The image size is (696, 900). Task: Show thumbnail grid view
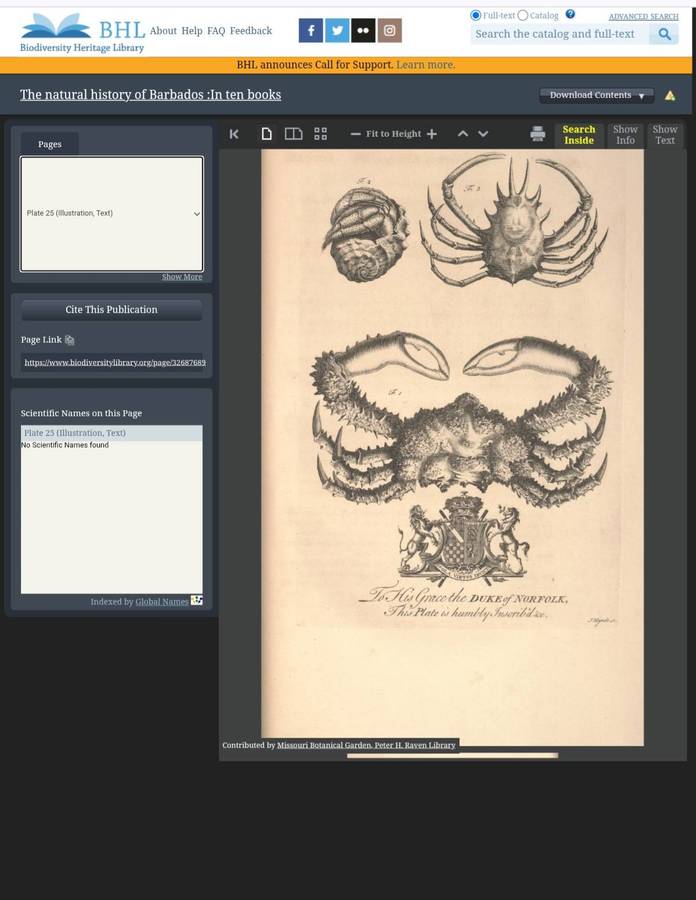pyautogui.click(x=320, y=134)
